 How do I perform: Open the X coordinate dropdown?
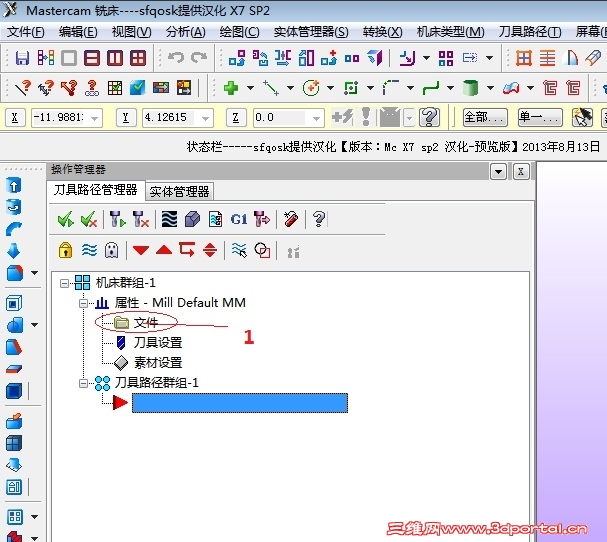[95, 118]
